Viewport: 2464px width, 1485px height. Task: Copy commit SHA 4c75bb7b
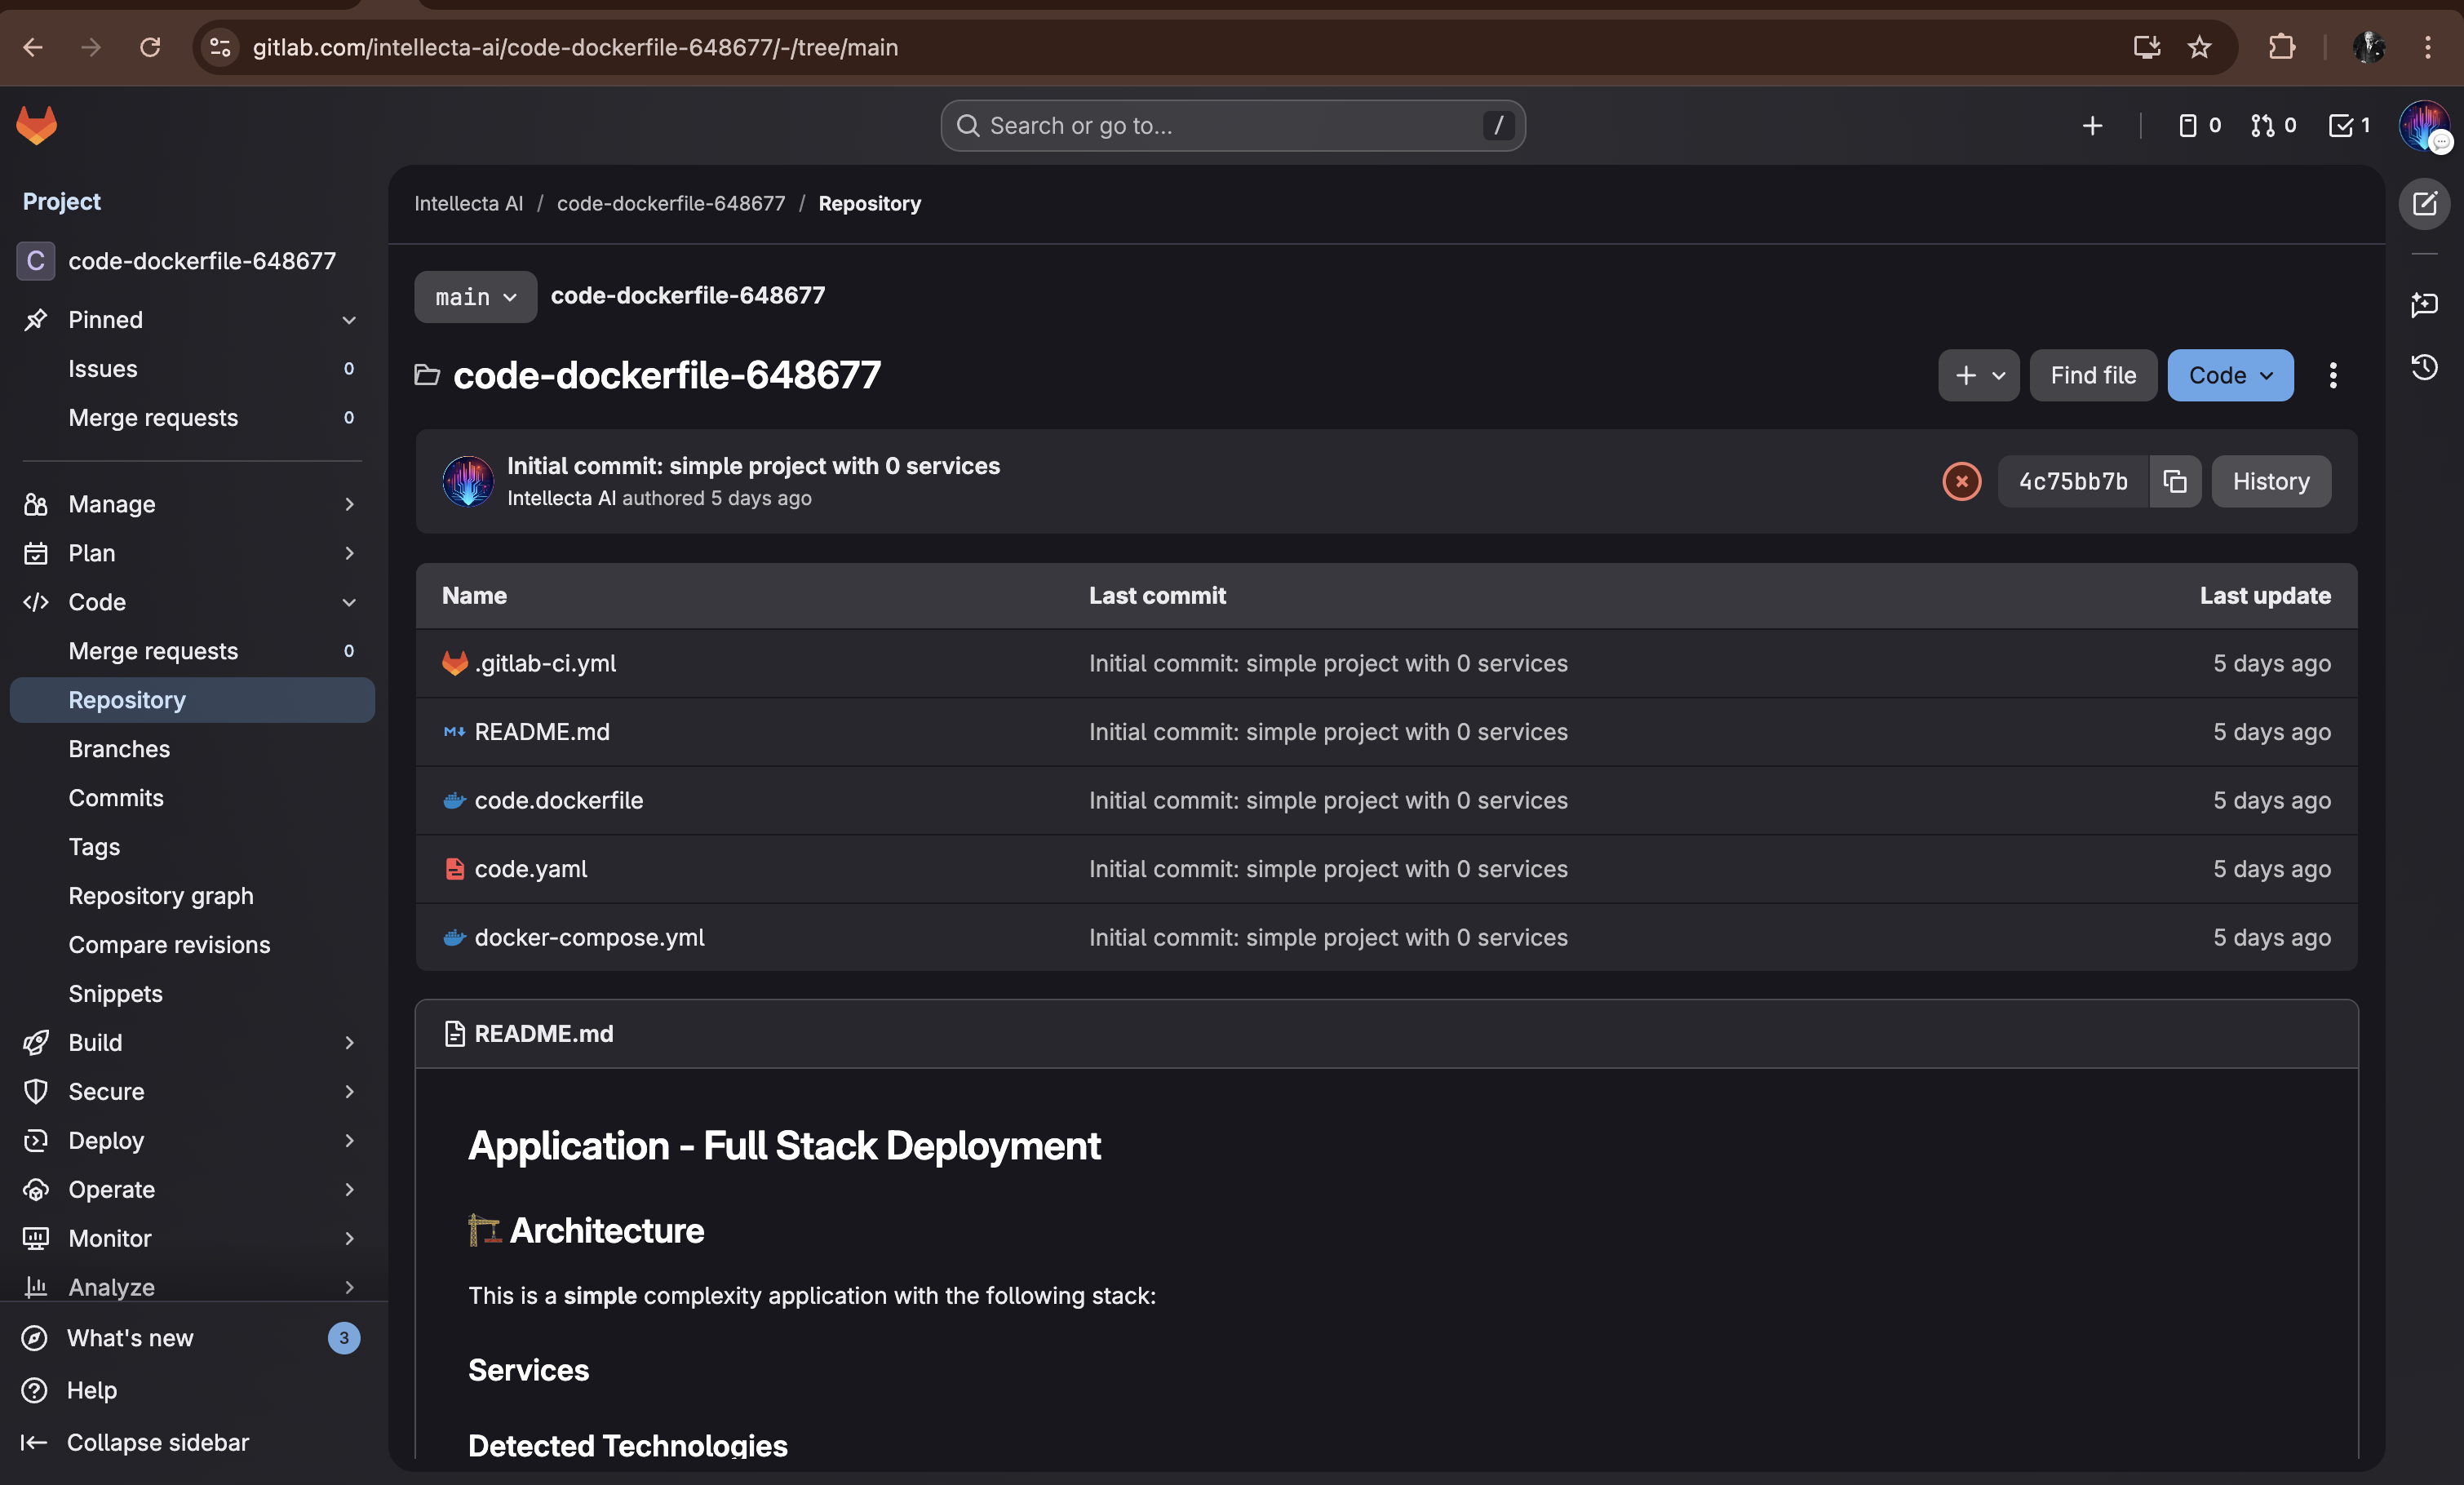[2175, 482]
